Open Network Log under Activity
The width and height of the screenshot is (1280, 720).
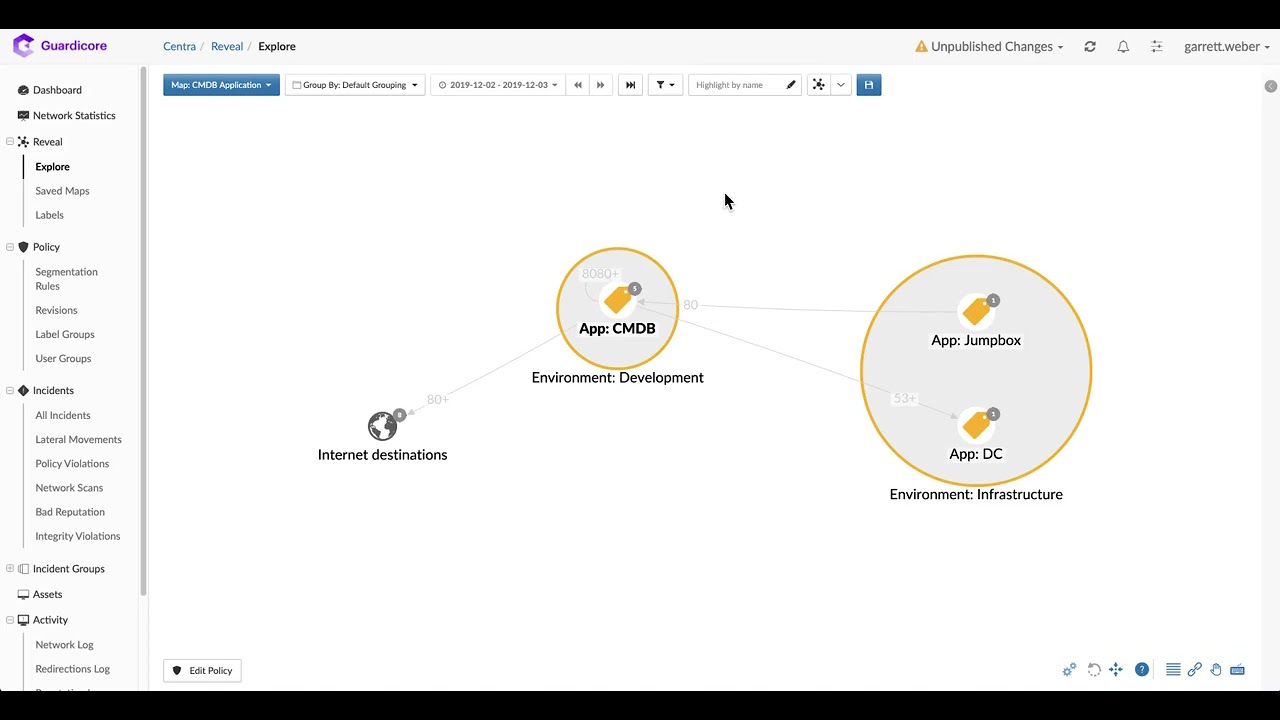(64, 645)
